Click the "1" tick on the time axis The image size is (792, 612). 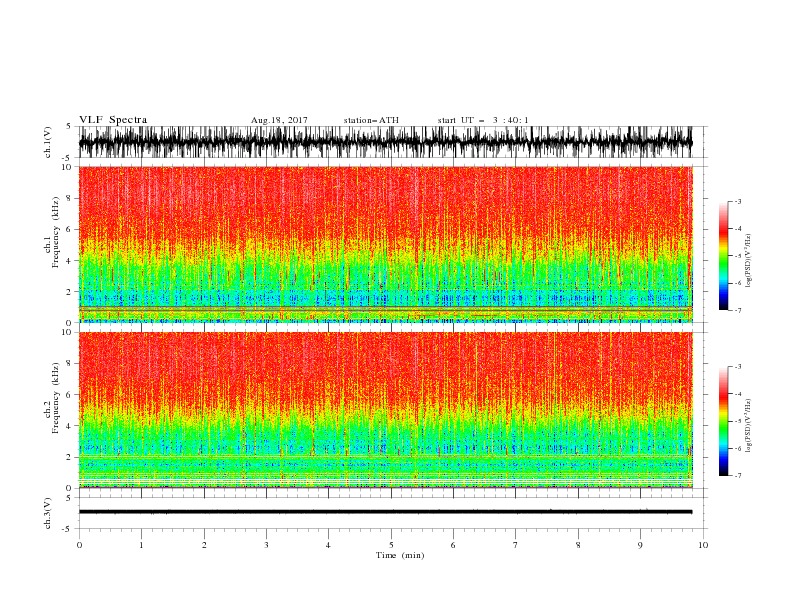pos(142,545)
